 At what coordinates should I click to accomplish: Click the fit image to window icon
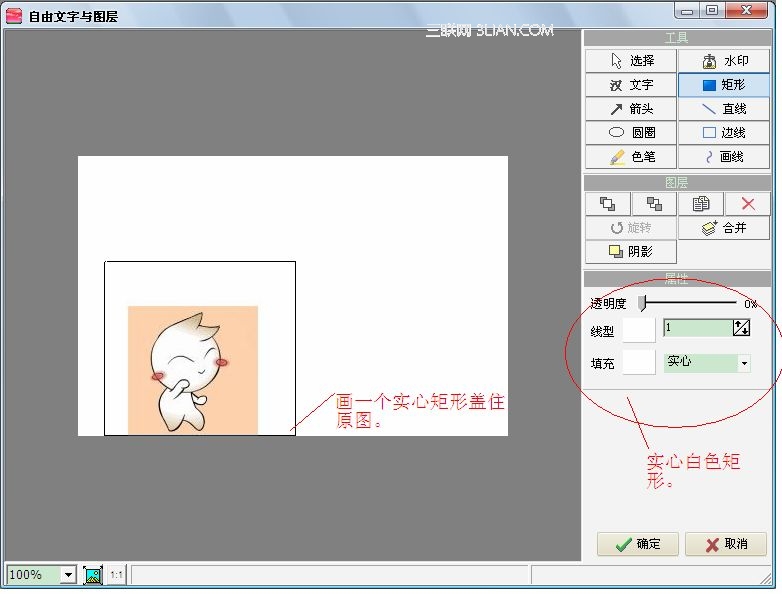tap(93, 575)
